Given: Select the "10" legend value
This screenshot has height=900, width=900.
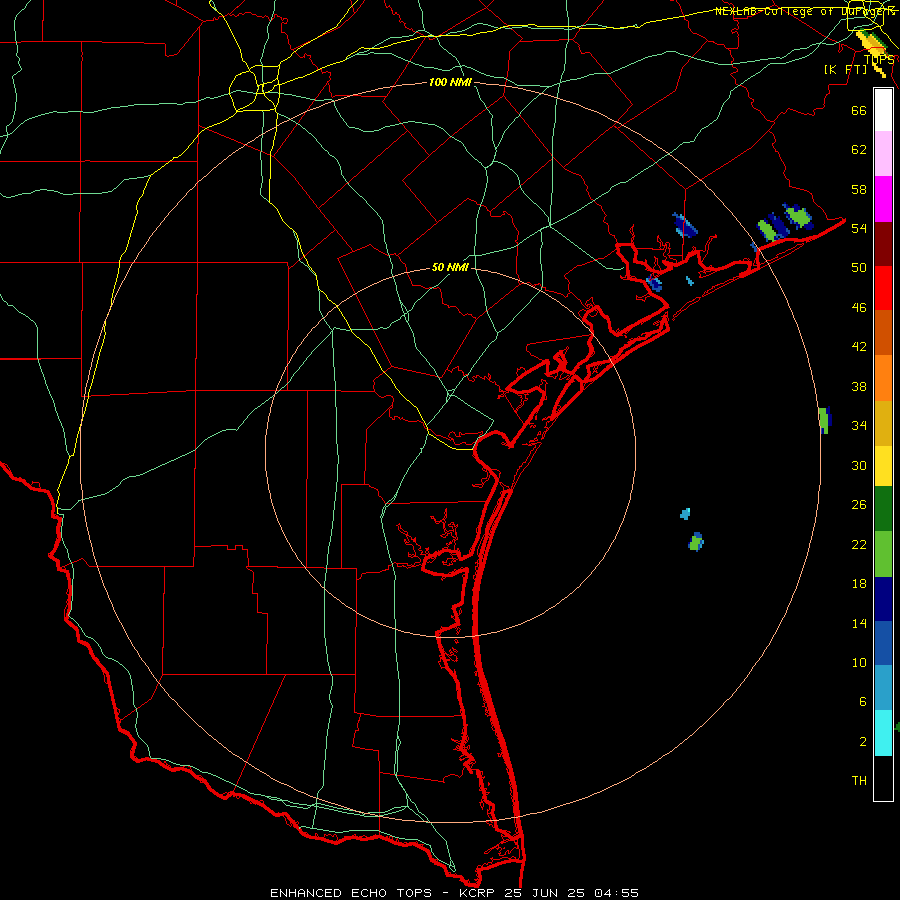Looking at the screenshot, I should point(859,662).
